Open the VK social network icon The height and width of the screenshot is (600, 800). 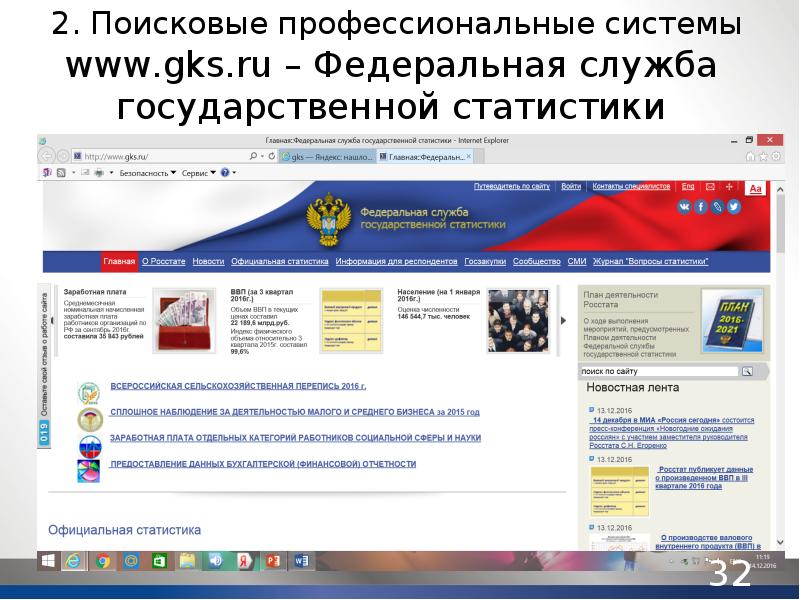coord(685,207)
